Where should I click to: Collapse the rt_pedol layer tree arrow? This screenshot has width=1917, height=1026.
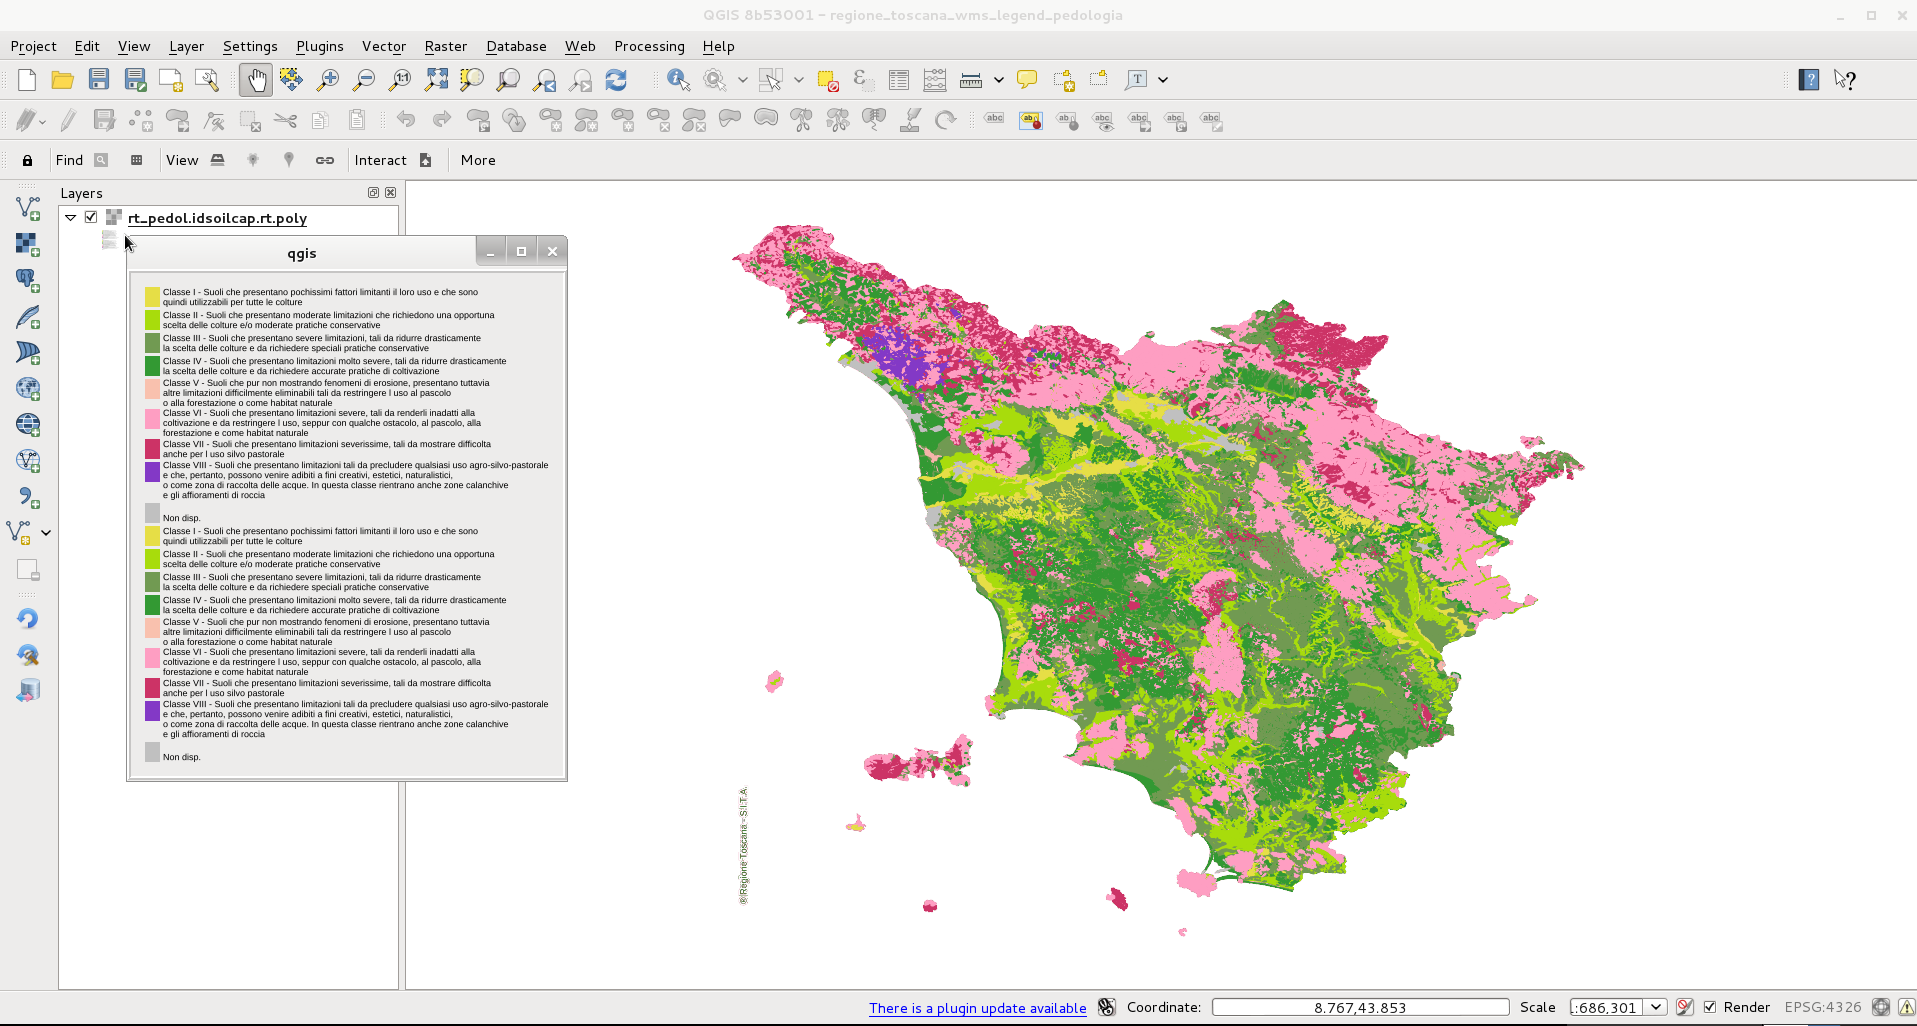71,217
